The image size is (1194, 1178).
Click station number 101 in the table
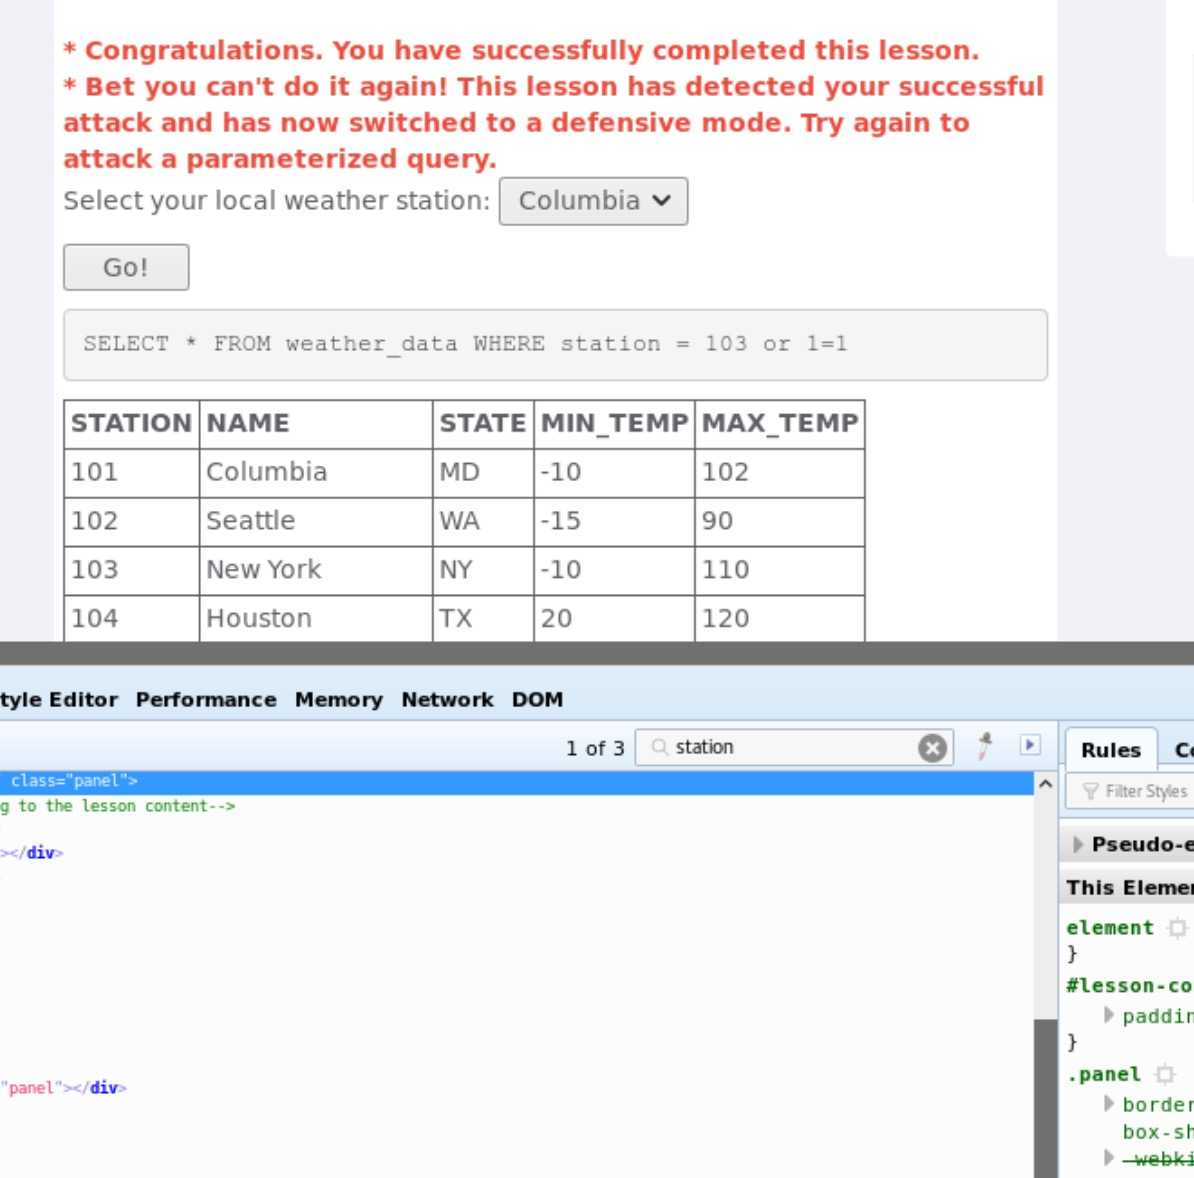[132, 472]
